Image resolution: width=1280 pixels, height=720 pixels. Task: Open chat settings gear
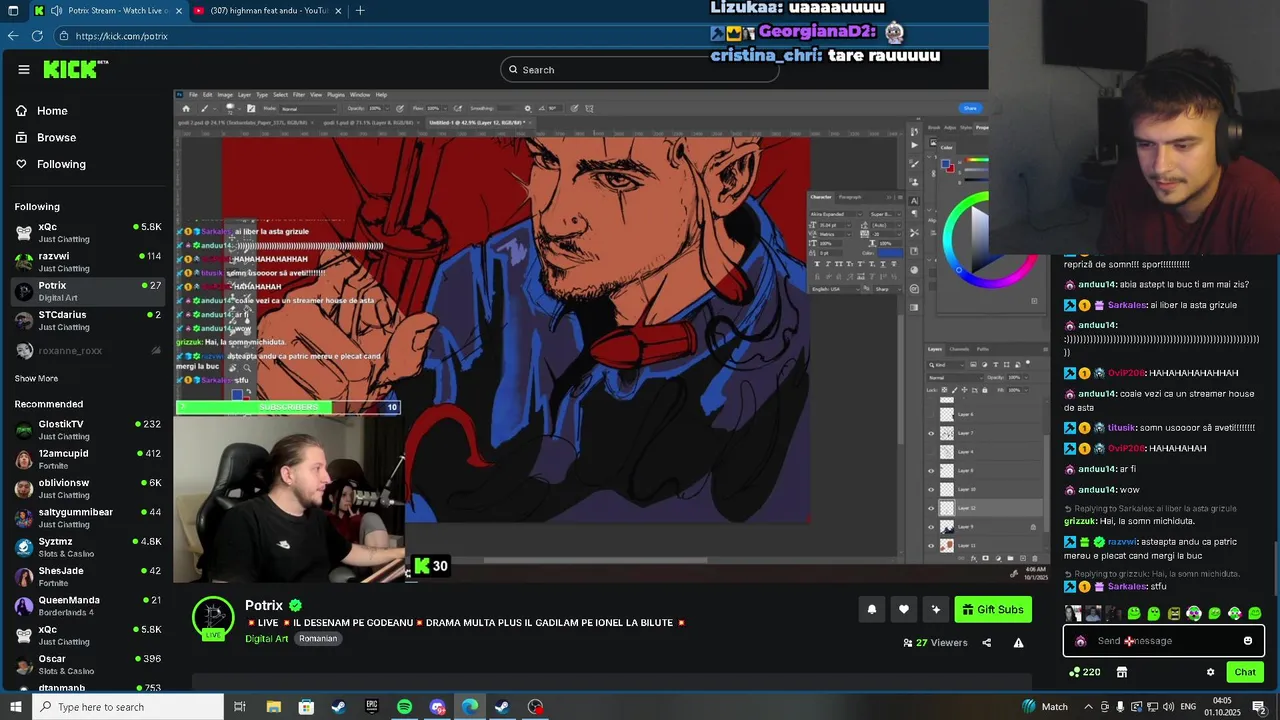coord(1210,672)
